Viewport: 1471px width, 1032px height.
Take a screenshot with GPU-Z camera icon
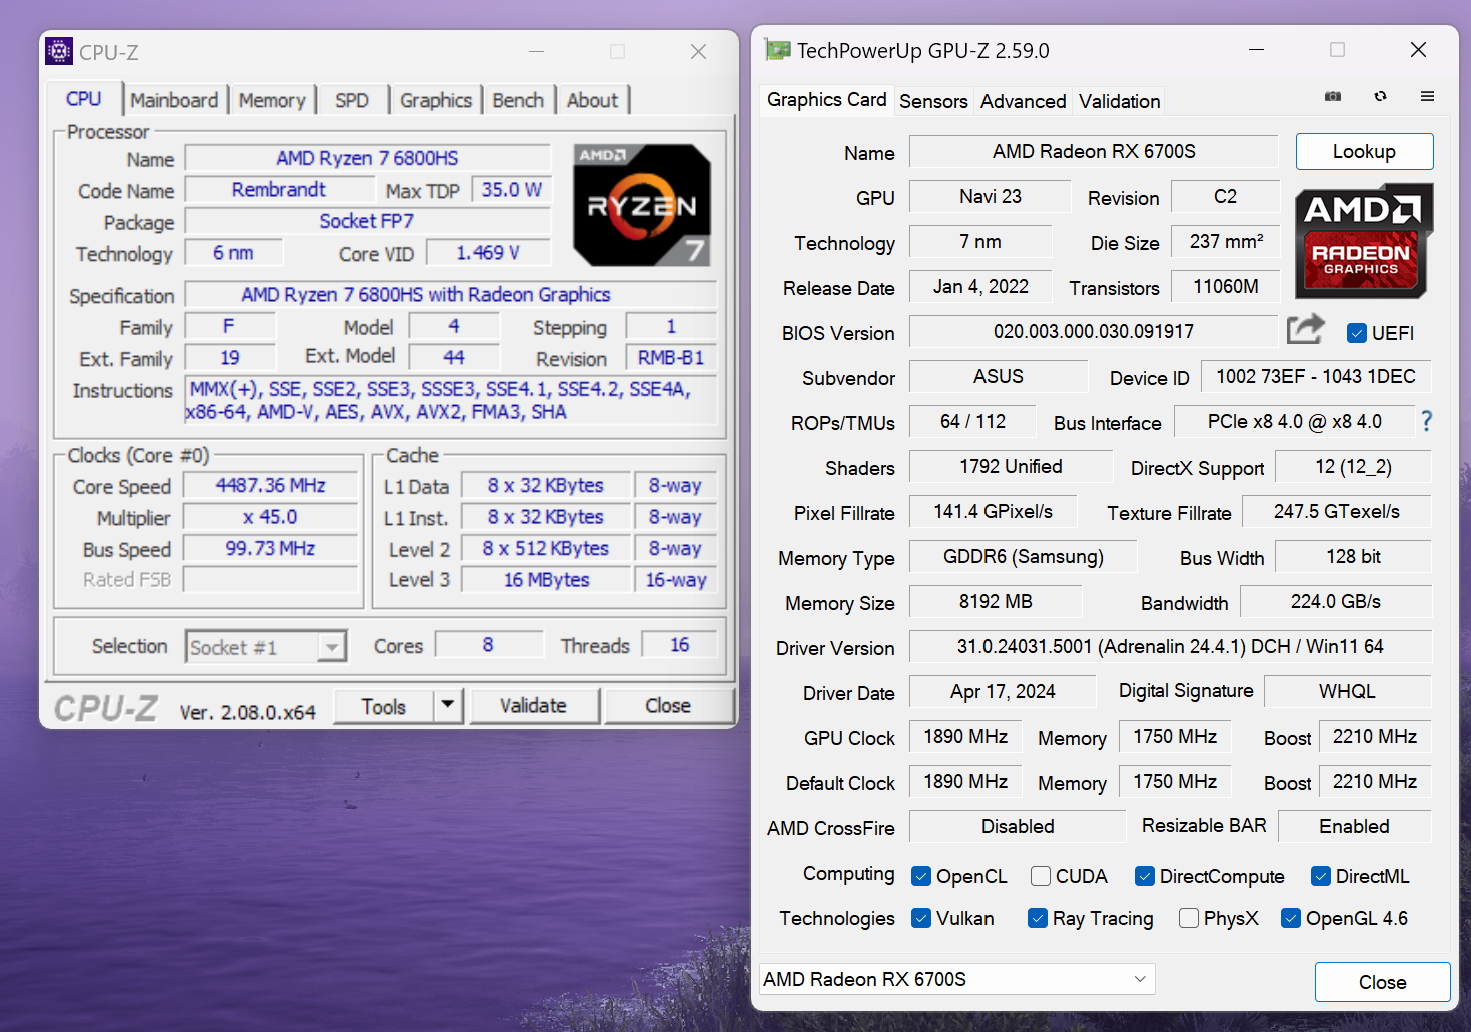[x=1333, y=96]
